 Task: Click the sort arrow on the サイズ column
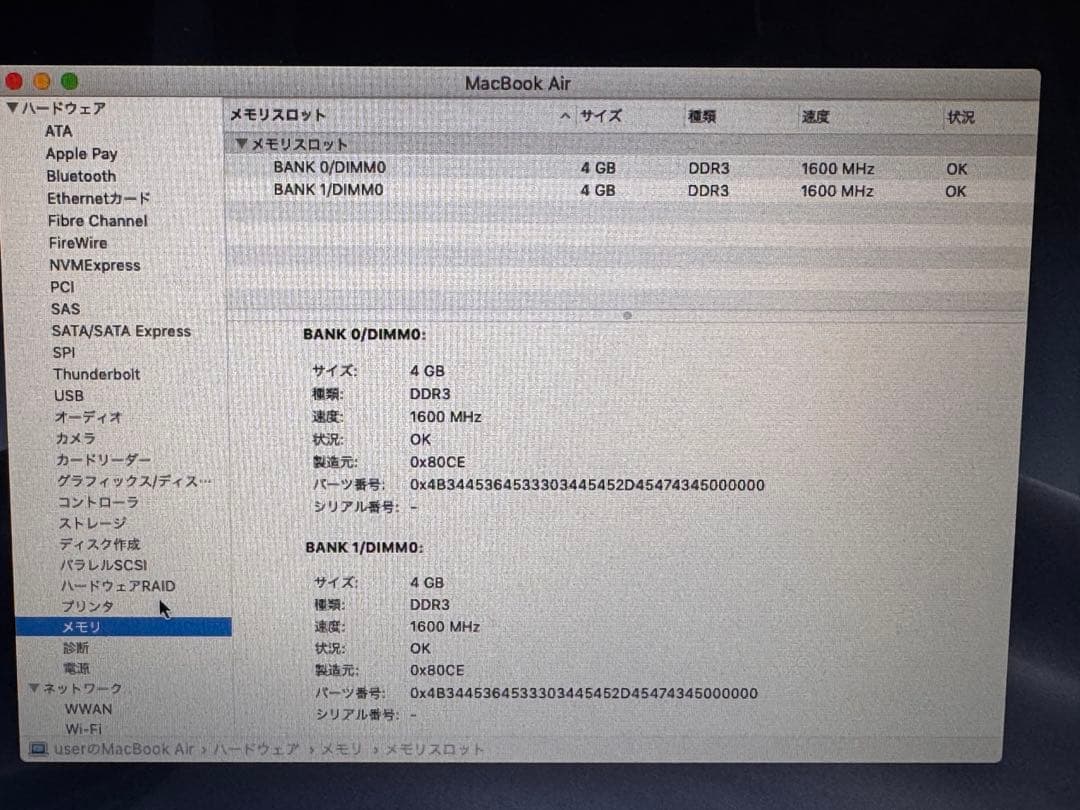[x=565, y=116]
